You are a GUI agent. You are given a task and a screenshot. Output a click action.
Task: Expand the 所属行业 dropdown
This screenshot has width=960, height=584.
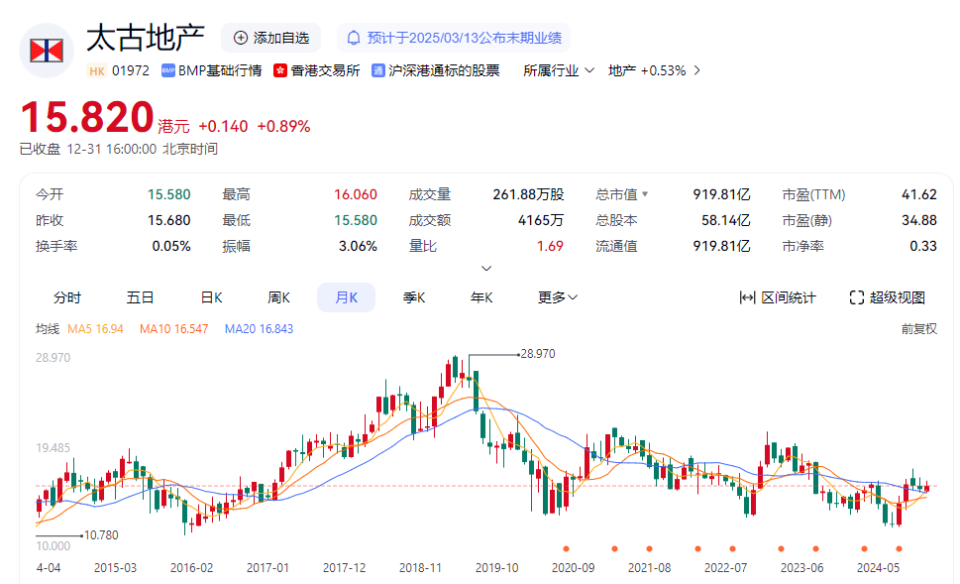coord(558,71)
